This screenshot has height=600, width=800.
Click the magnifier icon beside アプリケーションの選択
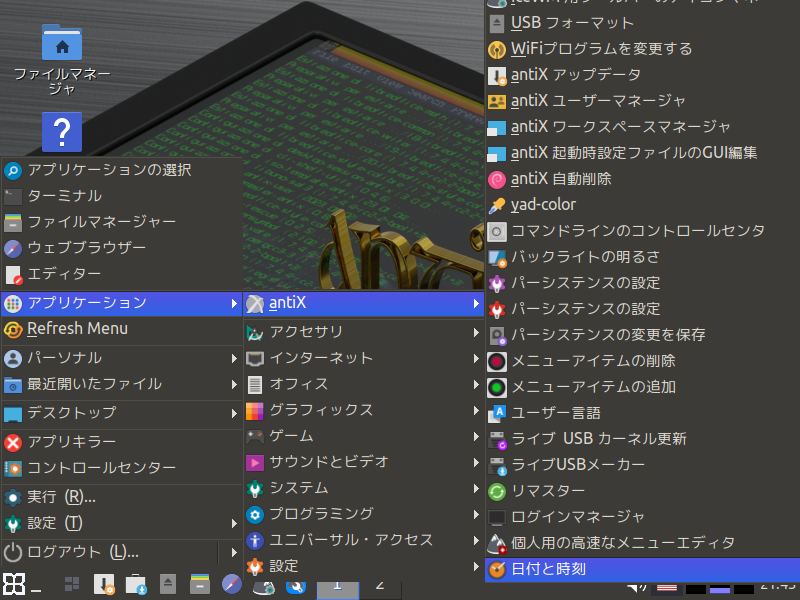[13, 170]
